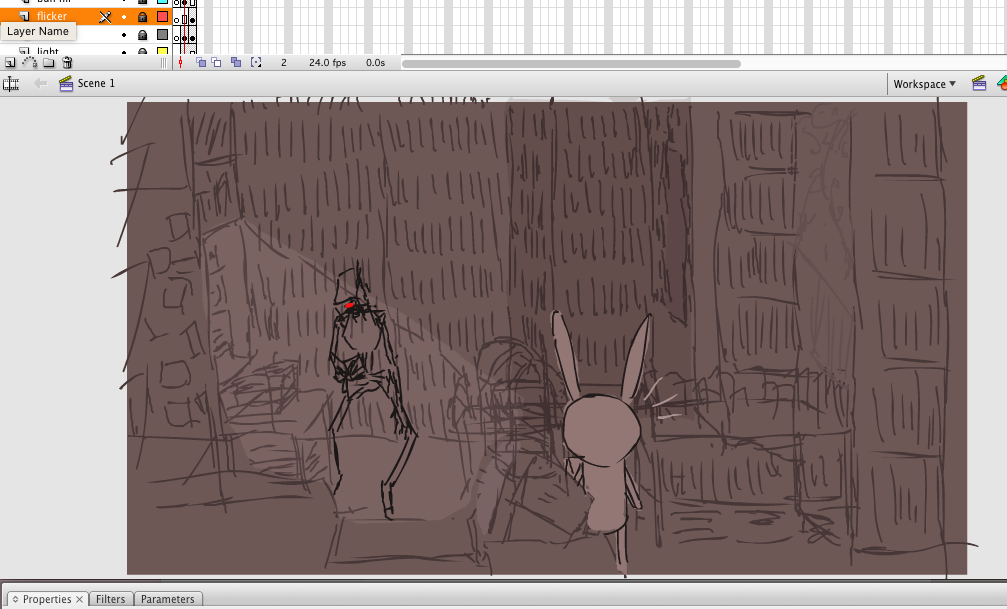
Task: Insert a new layer folder
Action: [48, 63]
